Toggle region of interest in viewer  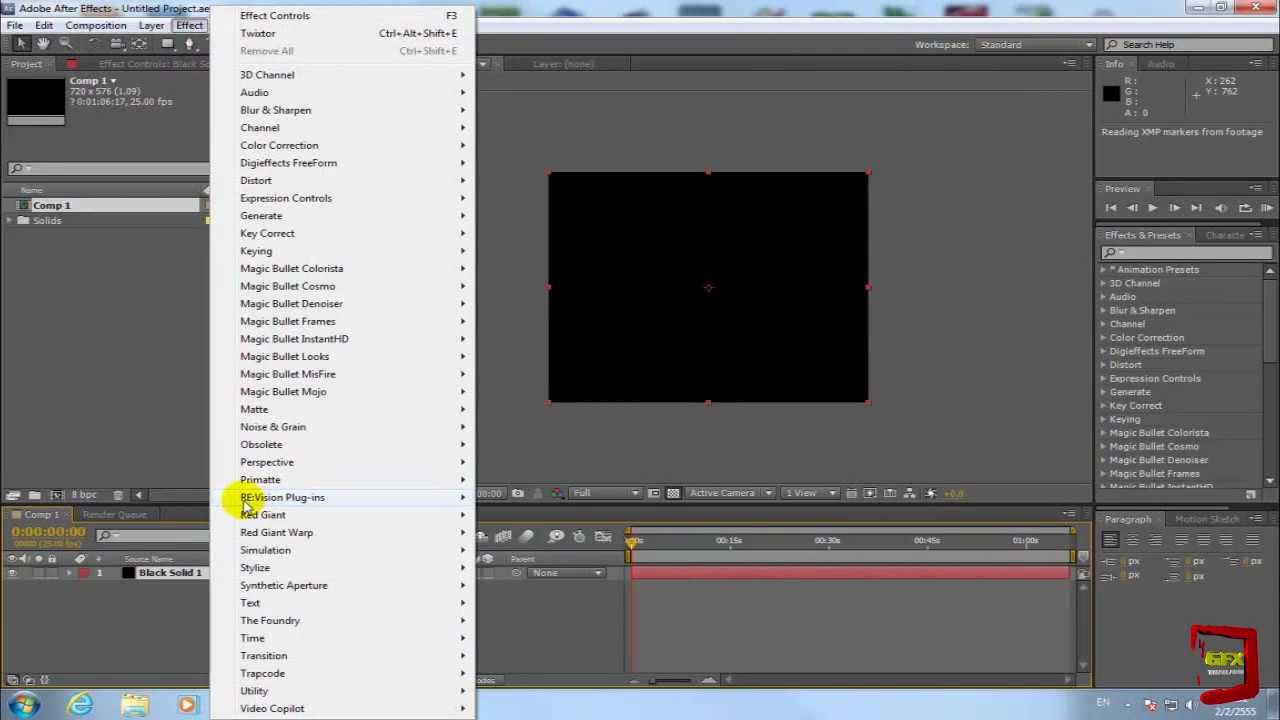click(654, 493)
